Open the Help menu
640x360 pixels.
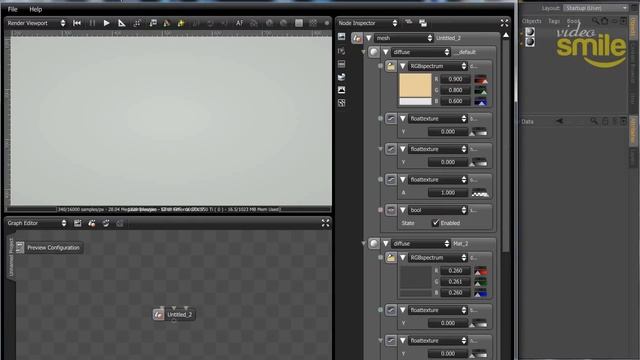tap(36, 9)
